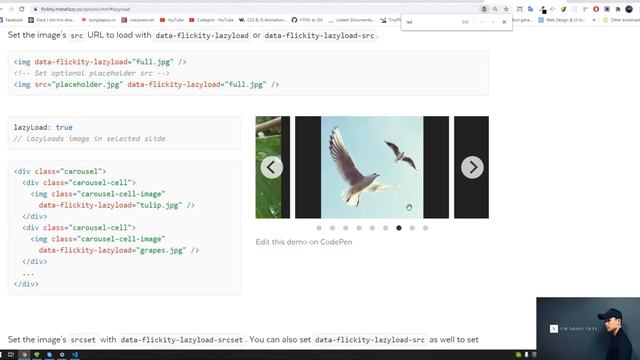The height and width of the screenshot is (360, 640).
Task: Open the browser profile avatar icon
Action: click(629, 9)
